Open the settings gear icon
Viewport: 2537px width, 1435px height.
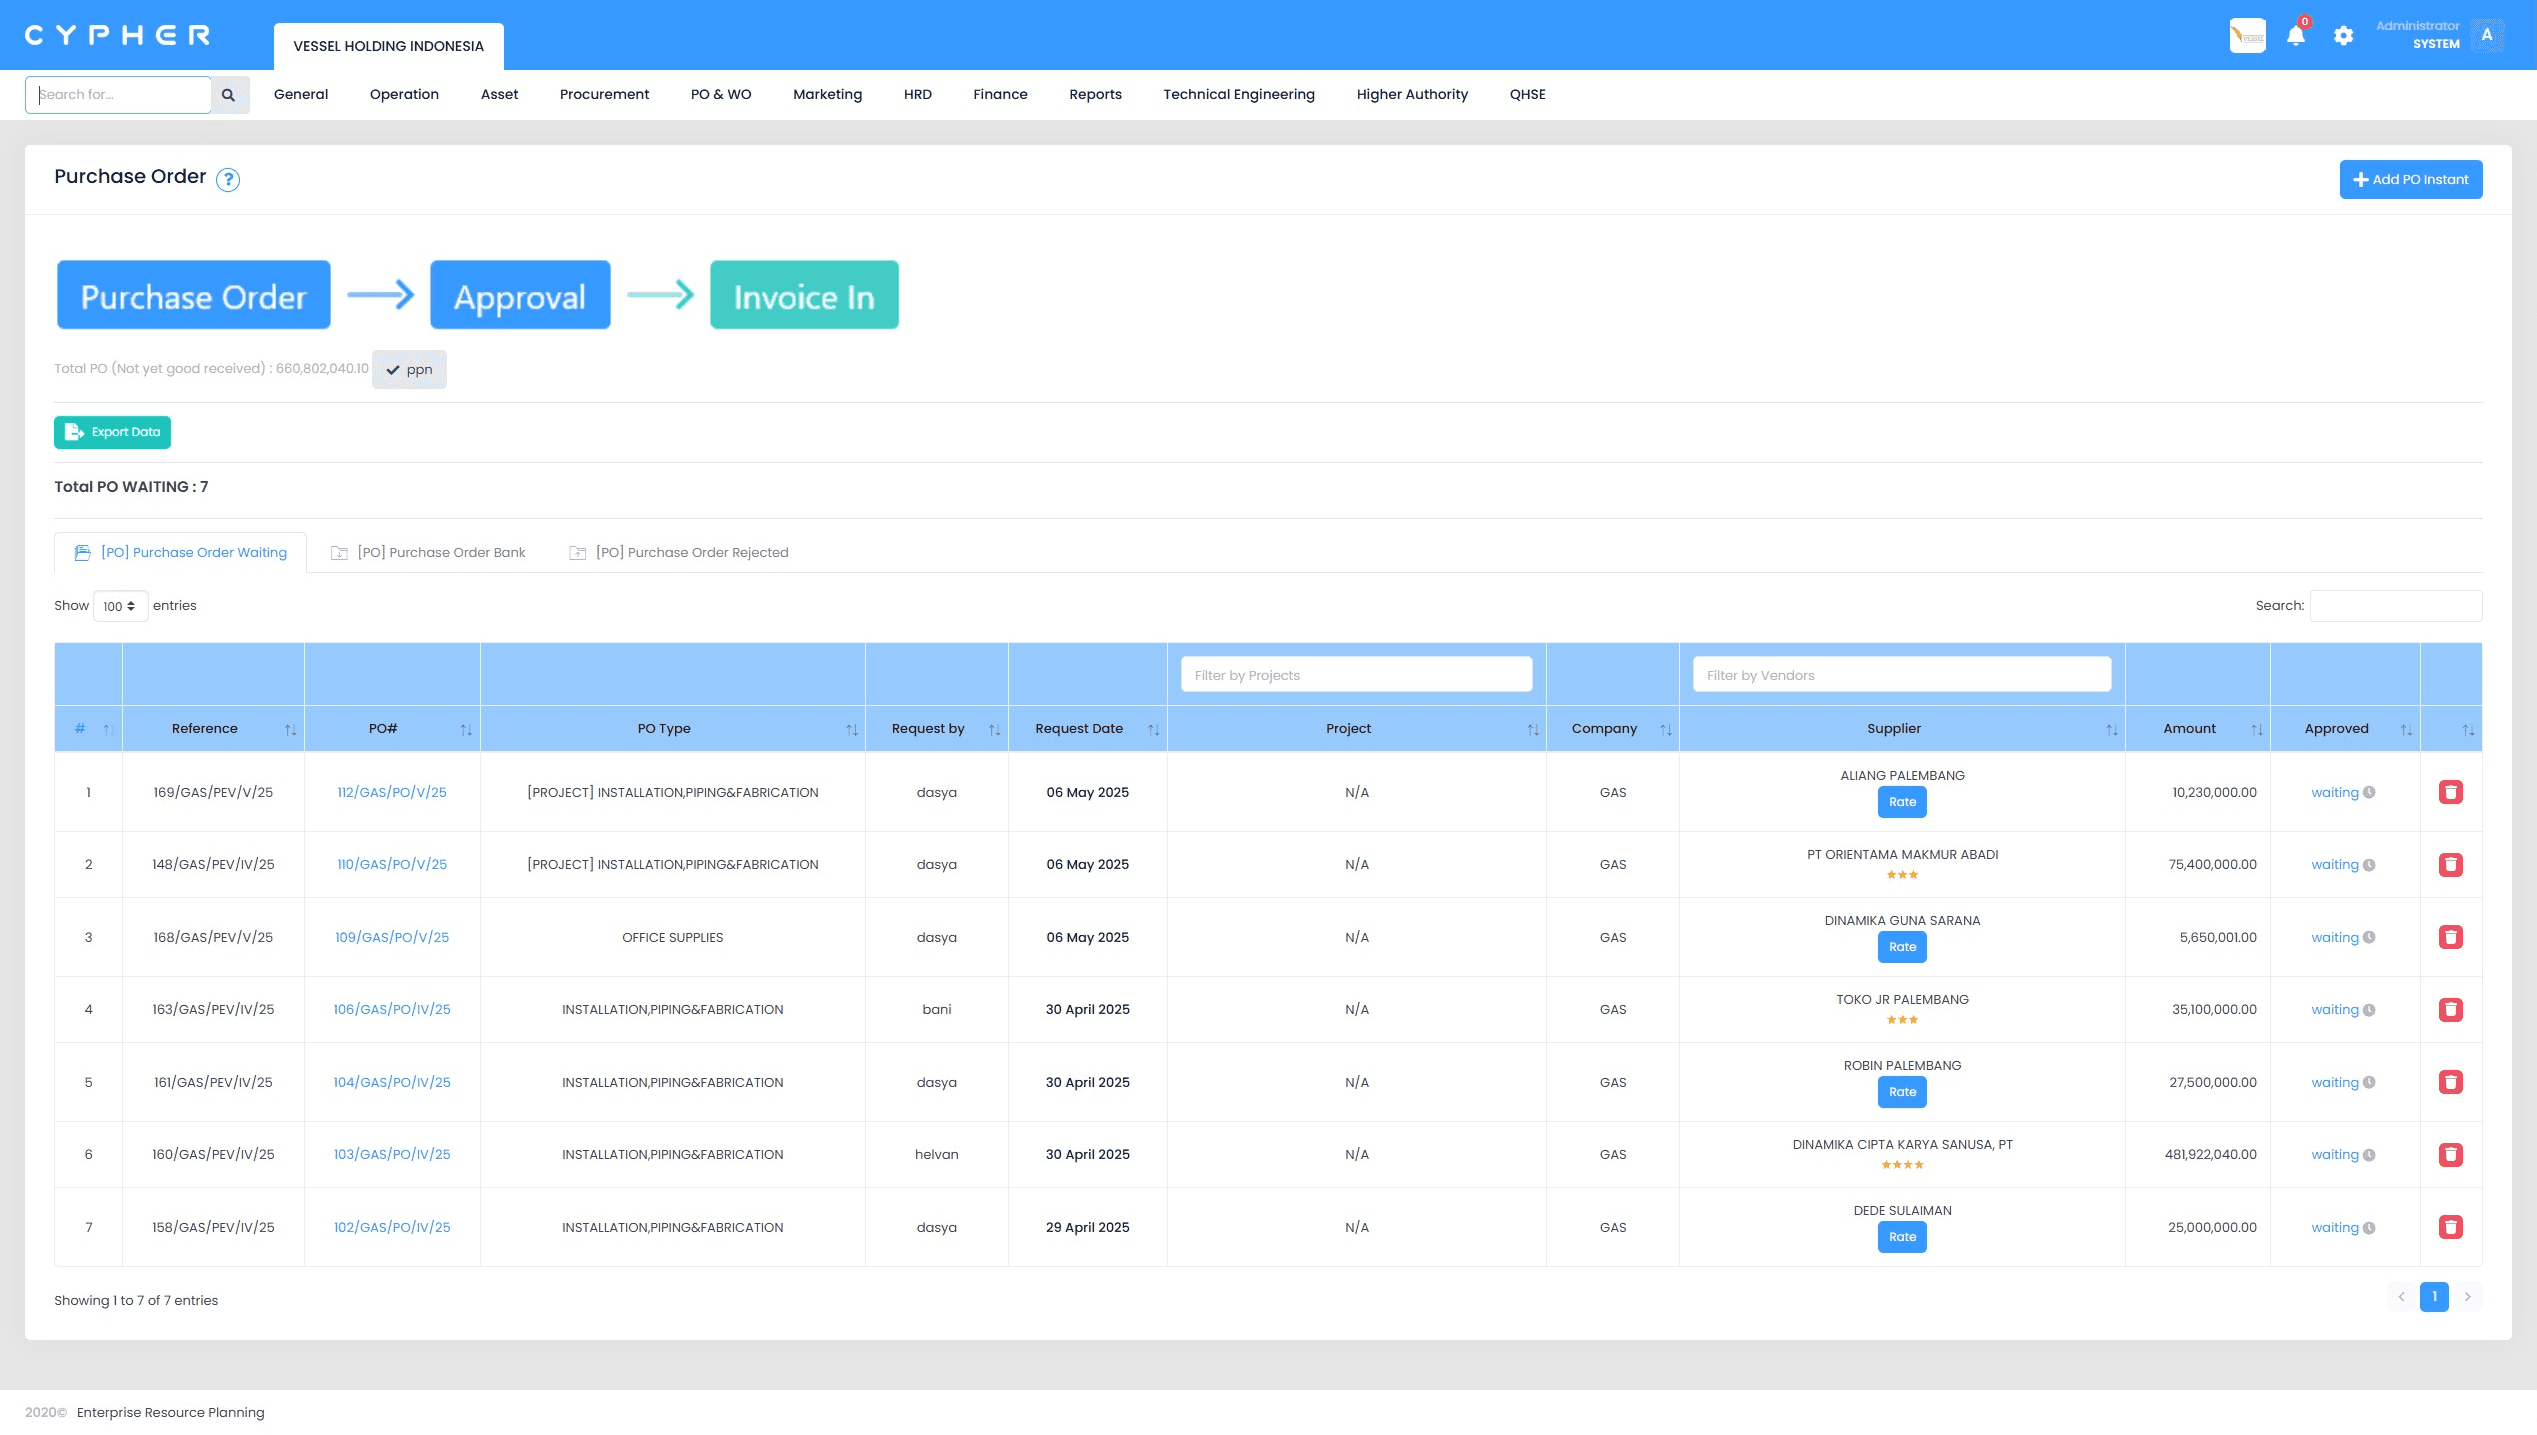point(2344,36)
